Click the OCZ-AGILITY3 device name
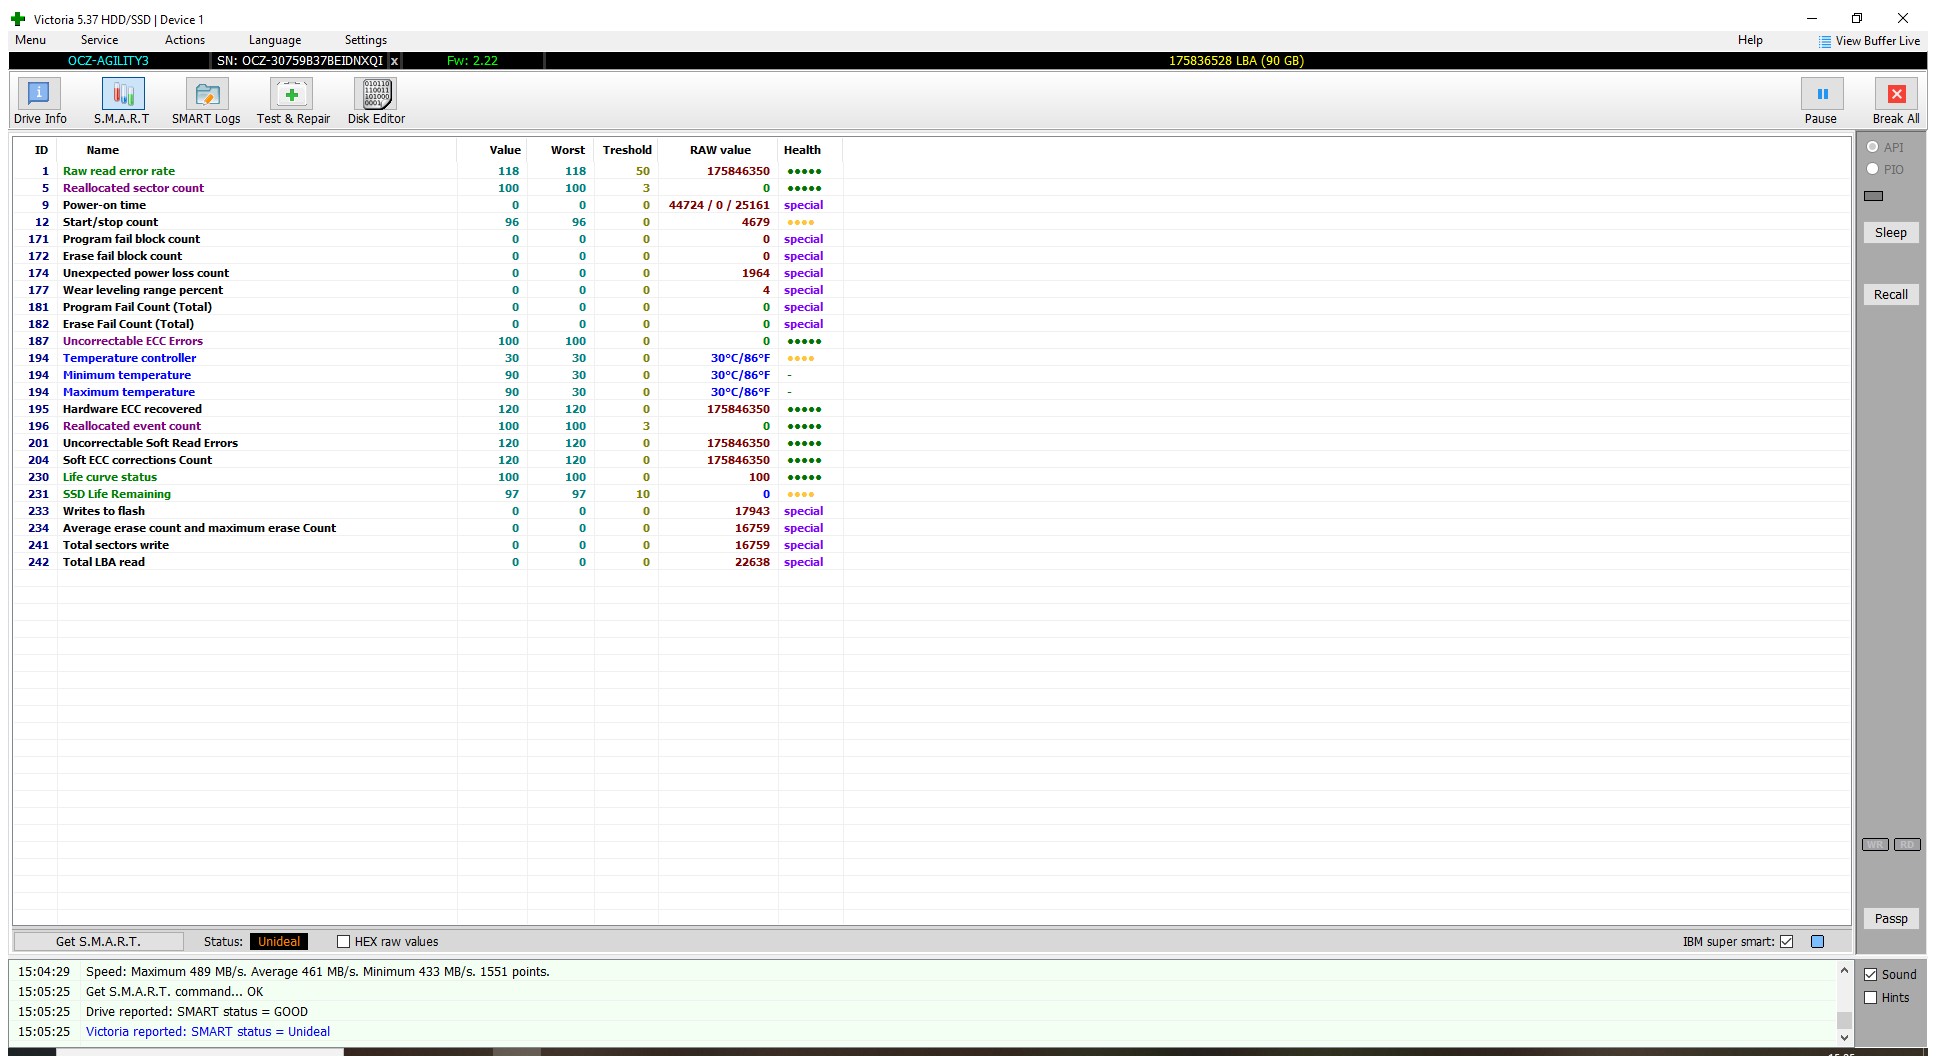1936x1056 pixels. click(108, 61)
